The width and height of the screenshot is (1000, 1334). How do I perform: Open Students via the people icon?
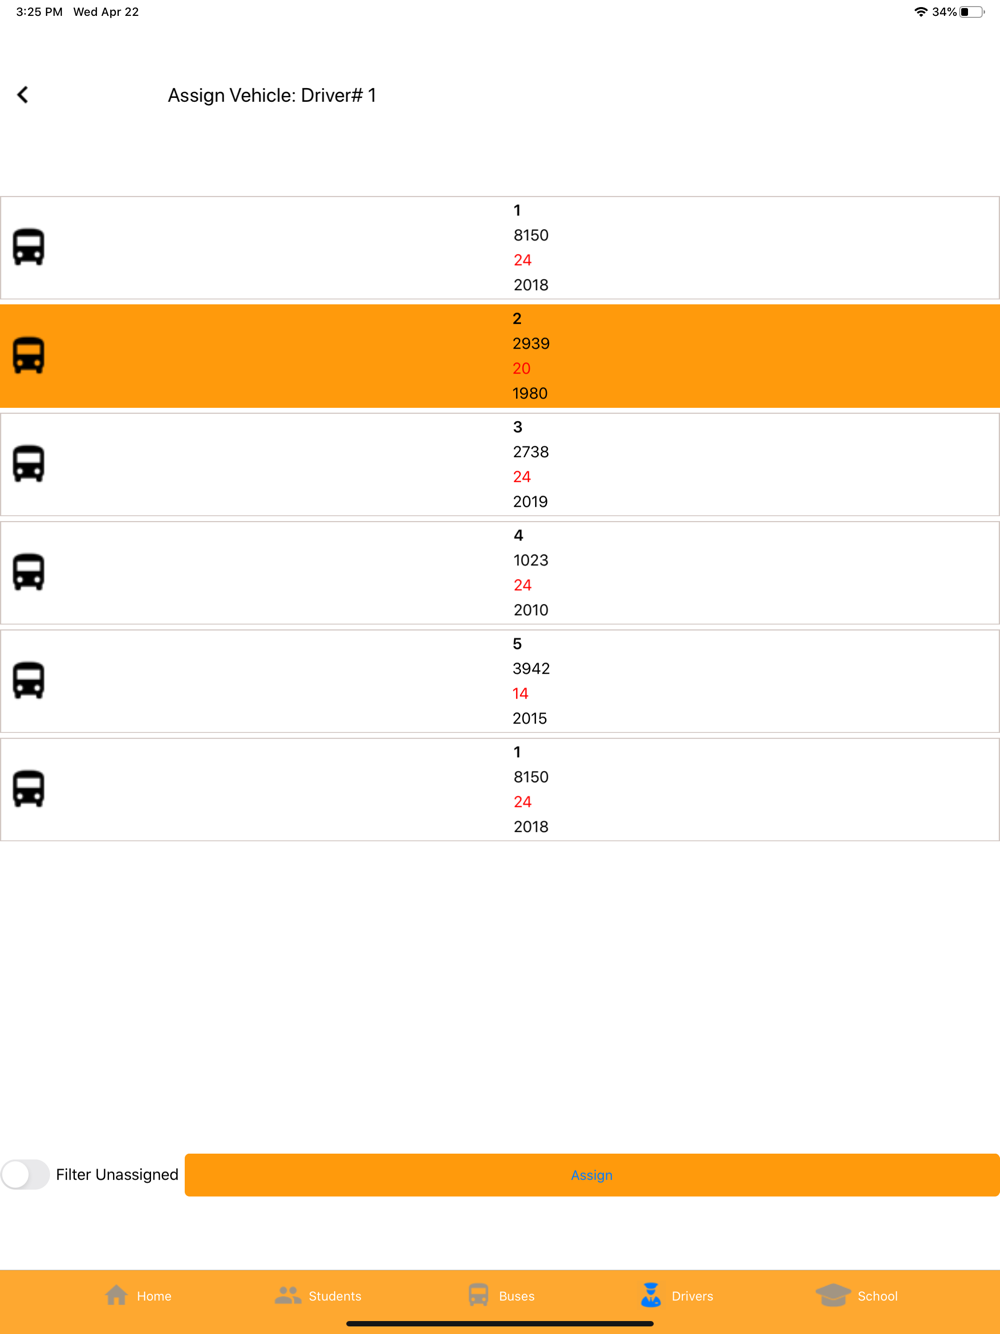click(x=288, y=1295)
